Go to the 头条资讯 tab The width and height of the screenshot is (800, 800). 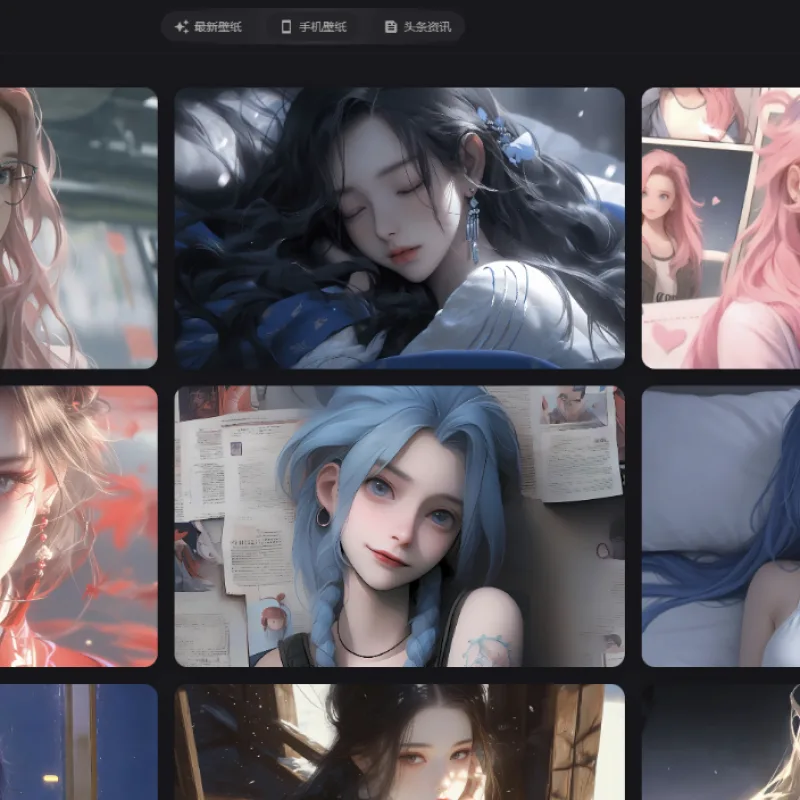tap(418, 27)
